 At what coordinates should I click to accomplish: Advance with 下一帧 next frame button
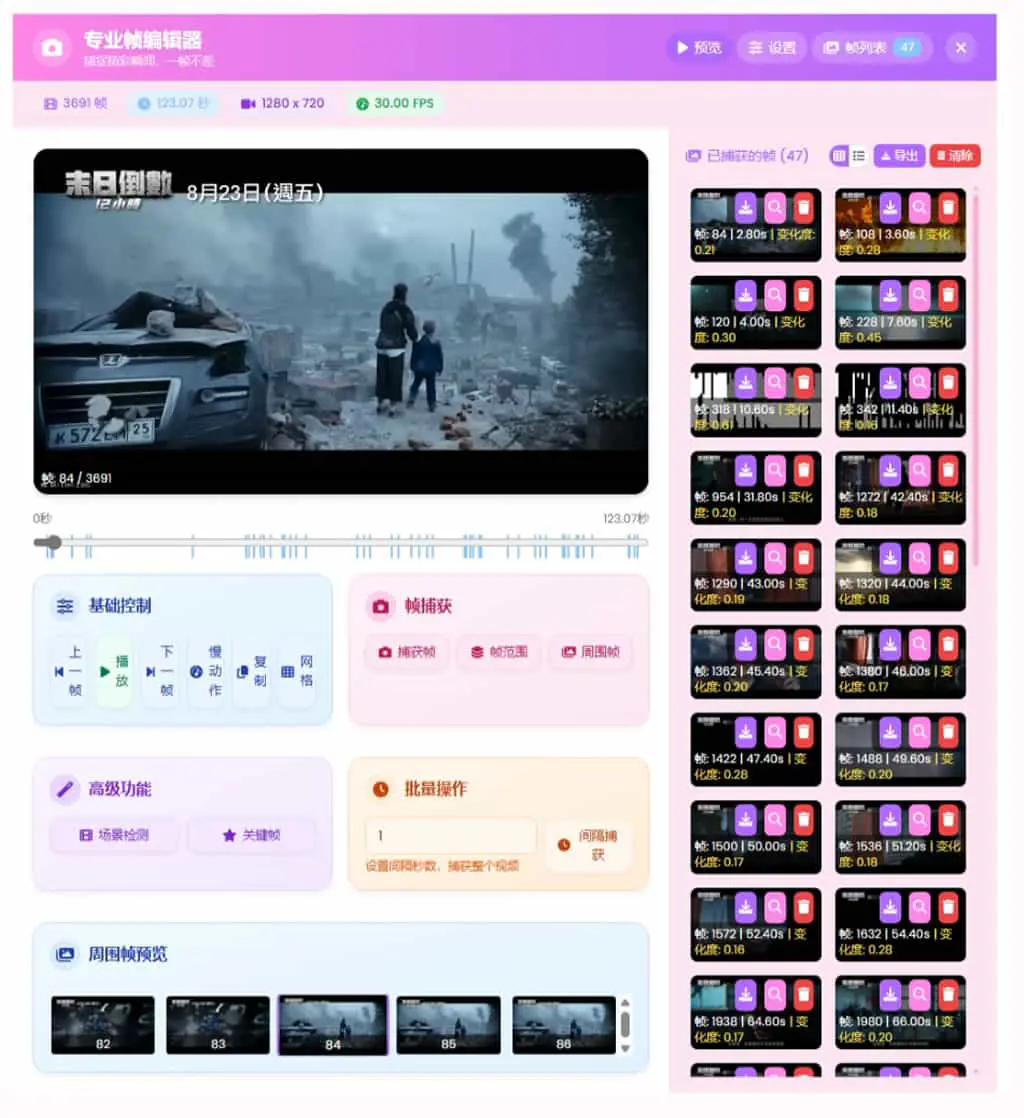click(x=160, y=671)
